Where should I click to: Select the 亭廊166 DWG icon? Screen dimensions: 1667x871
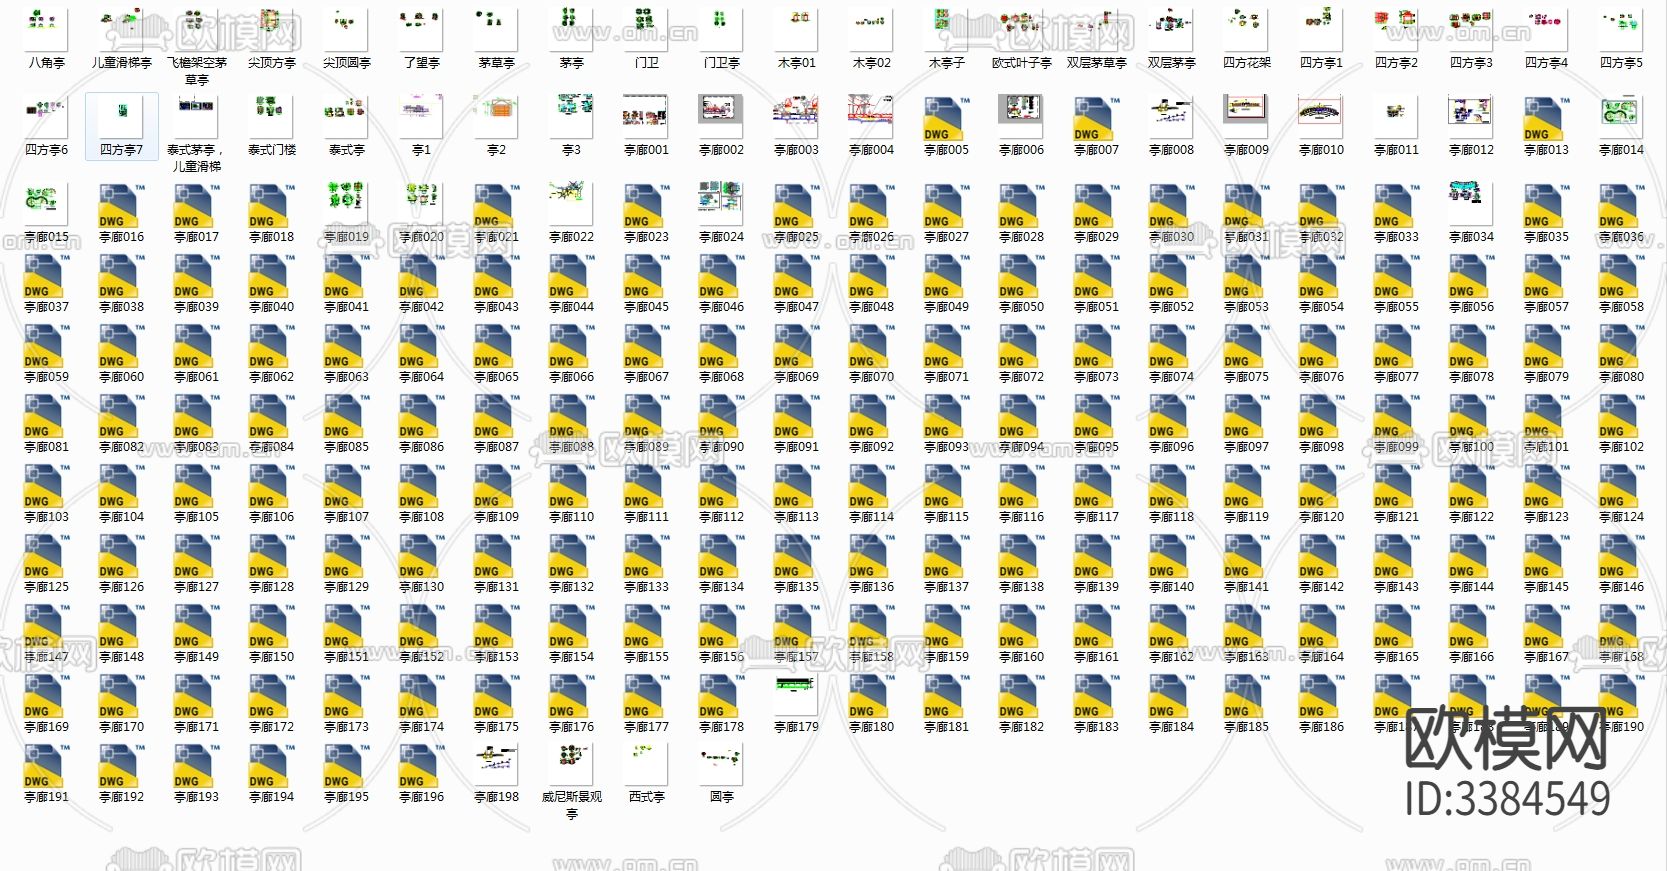click(x=1471, y=625)
